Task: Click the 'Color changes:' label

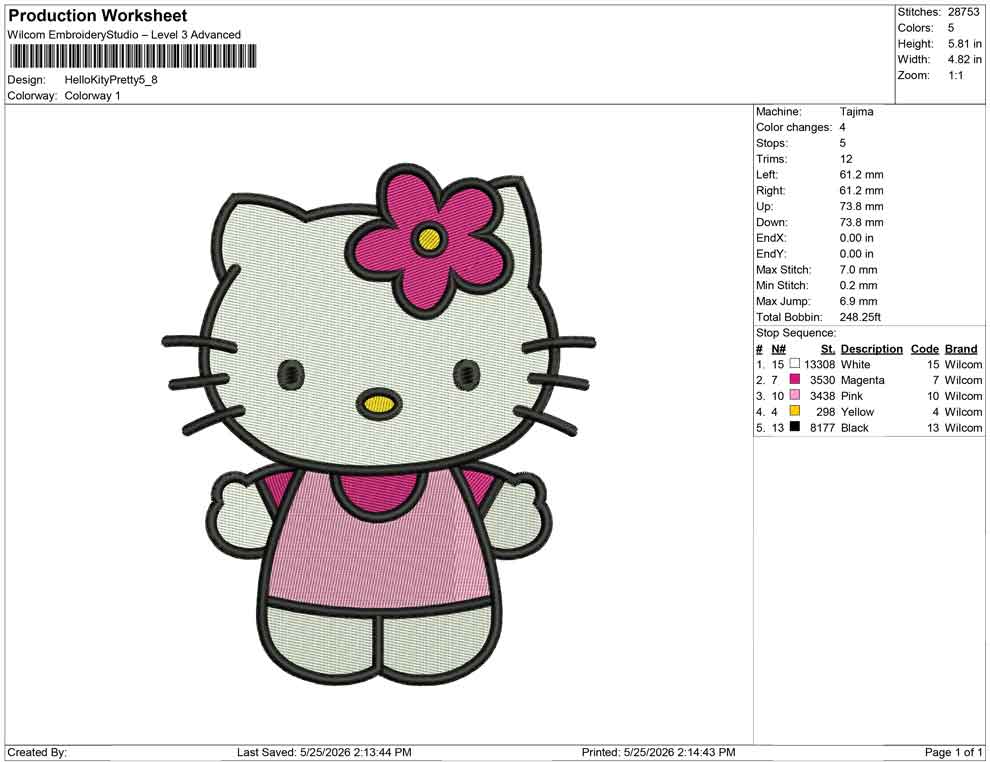Action: pyautogui.click(x=794, y=128)
